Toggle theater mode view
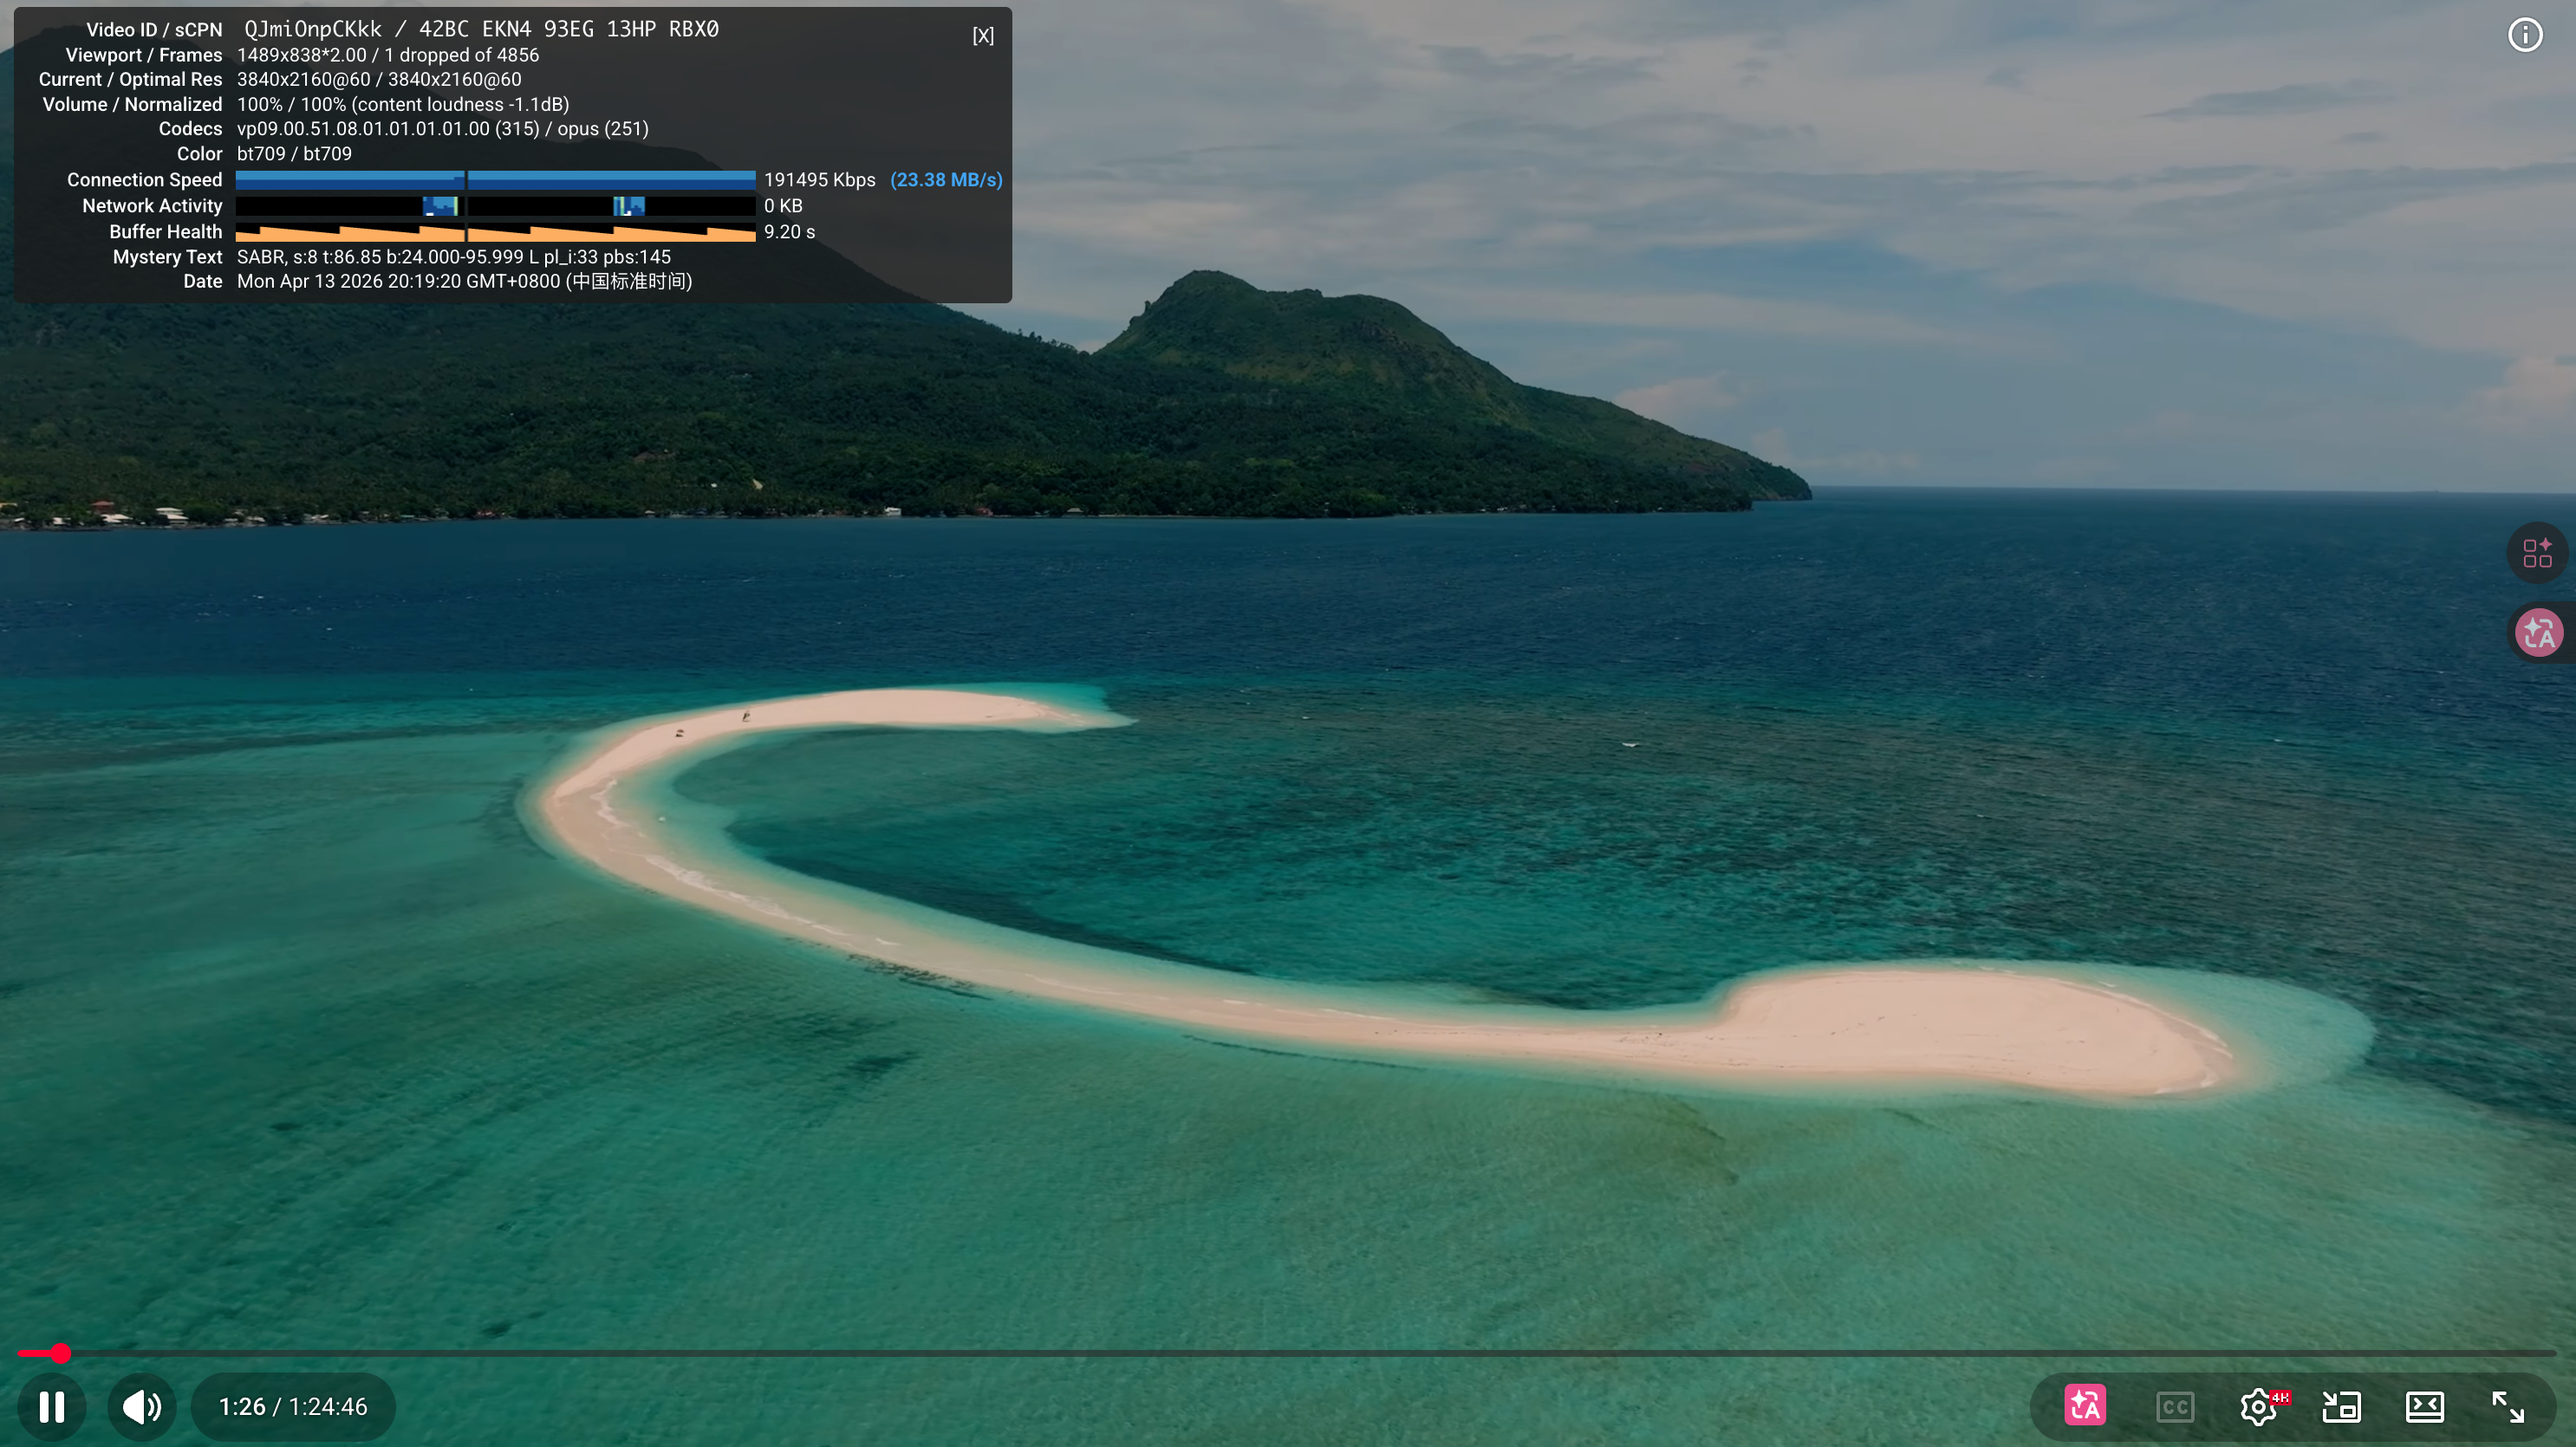 (x=2424, y=1407)
